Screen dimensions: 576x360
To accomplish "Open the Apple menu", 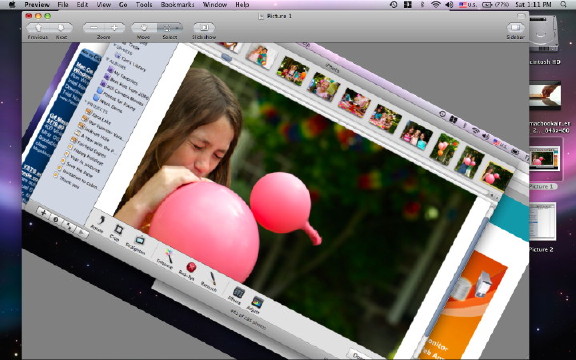I will [x=12, y=4].
